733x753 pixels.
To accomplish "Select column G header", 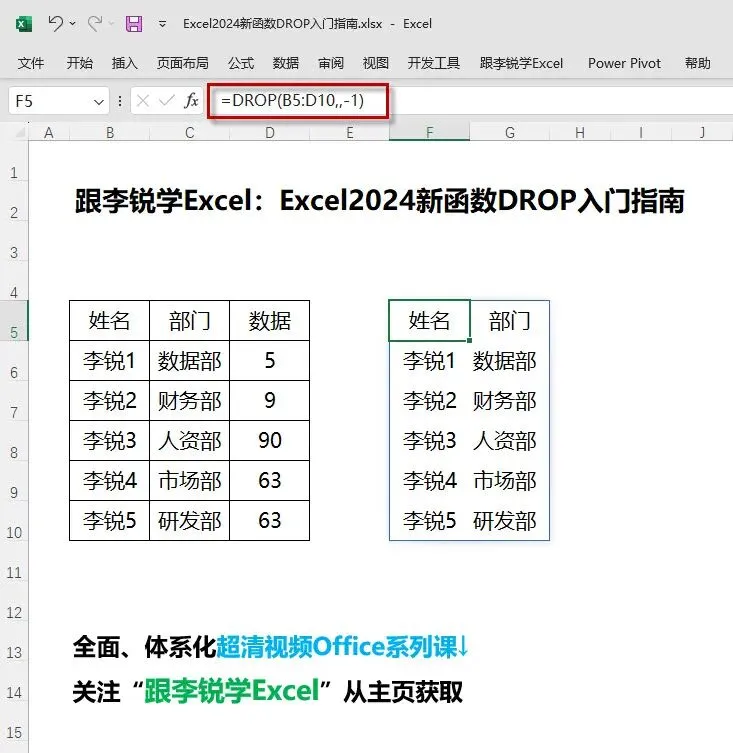I will click(510, 133).
